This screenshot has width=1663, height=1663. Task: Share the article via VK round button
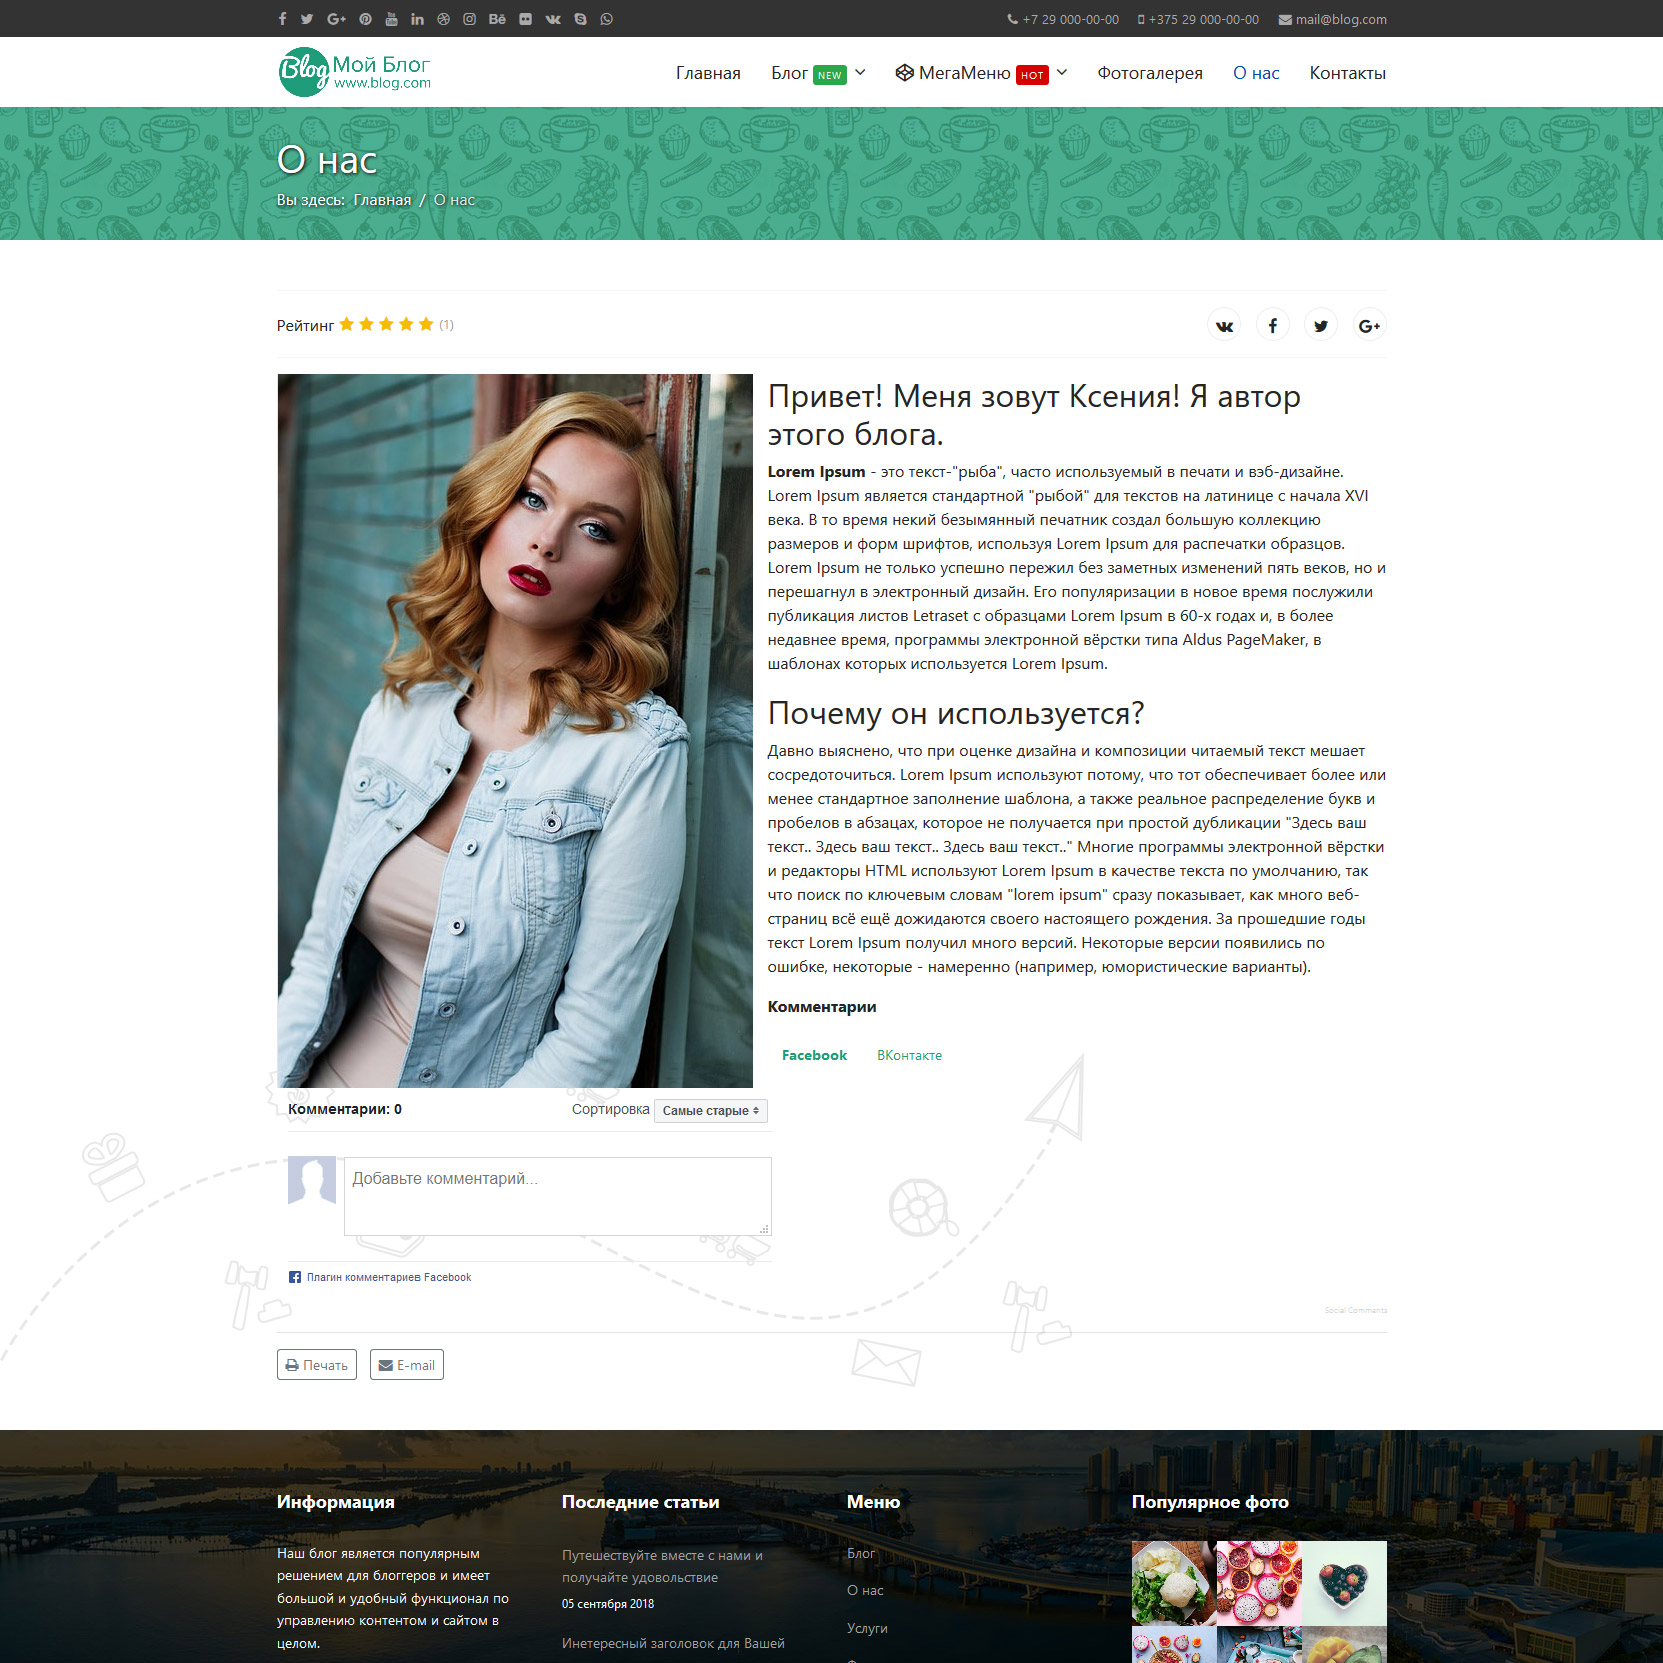coord(1224,326)
